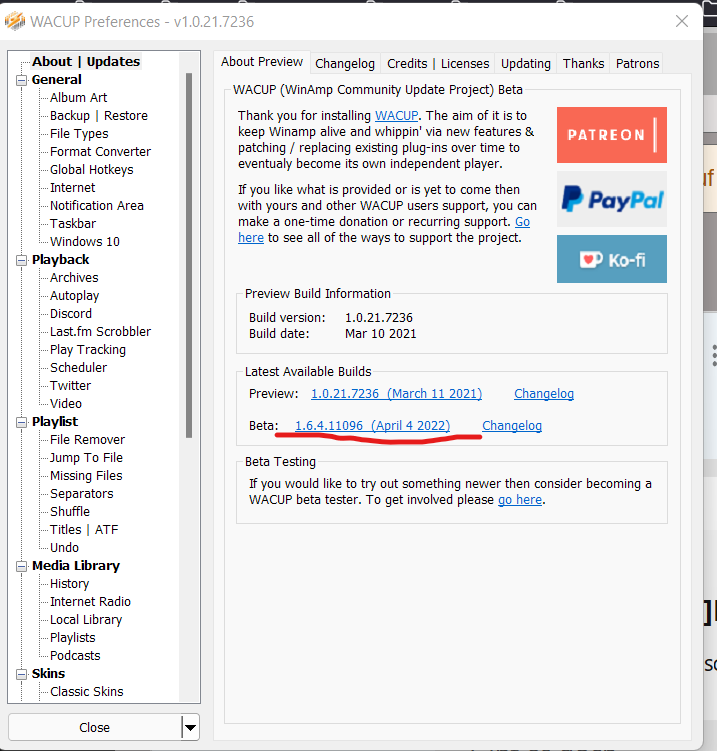Click the tree view vertical scrollbar
717x751 pixels.
[189, 255]
